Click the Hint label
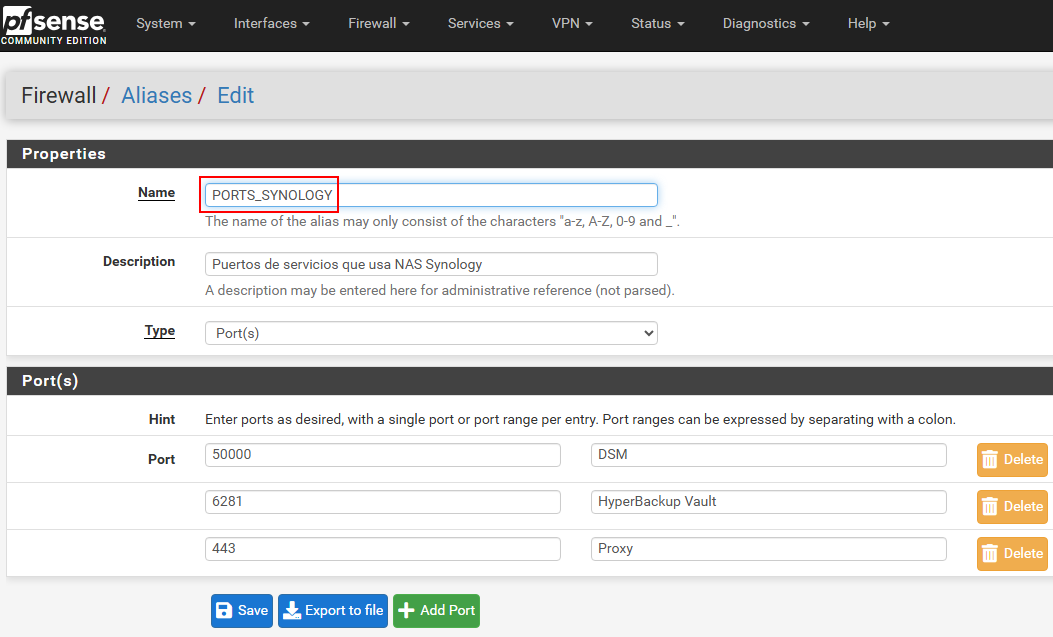 pos(162,420)
